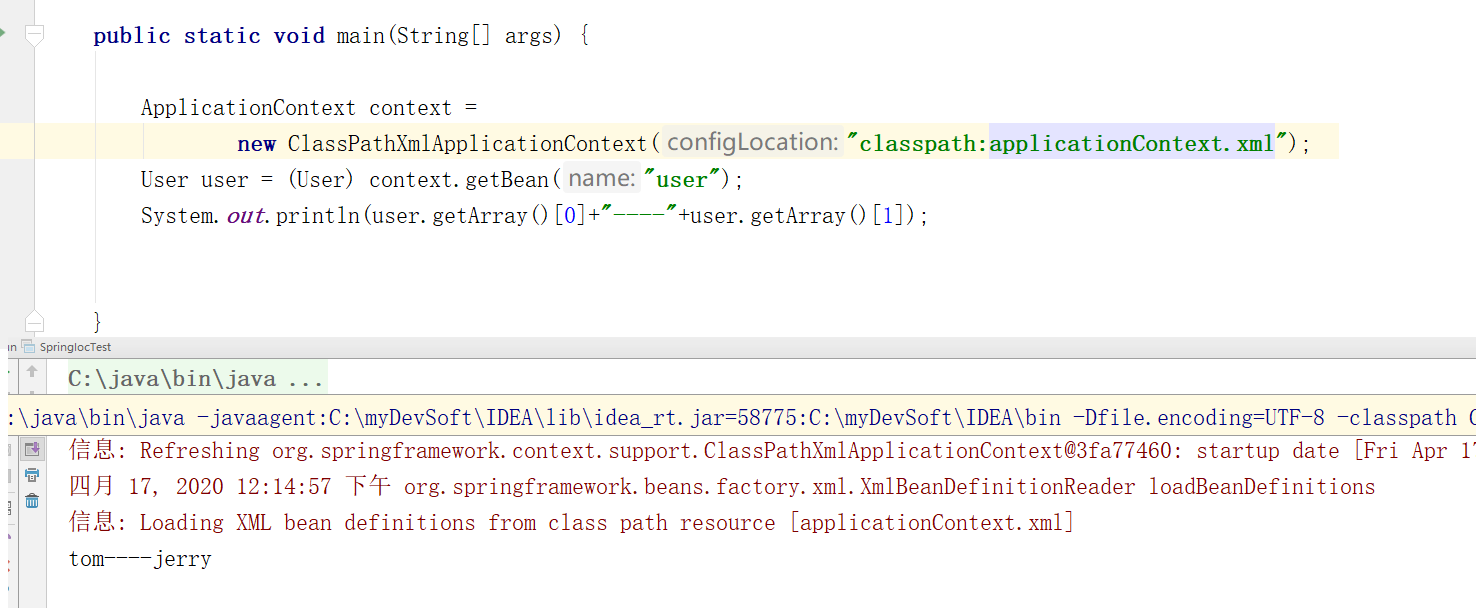Image resolution: width=1476 pixels, height=613 pixels.
Task: Click the applicationContext.xml string in code
Action: (x=1132, y=143)
